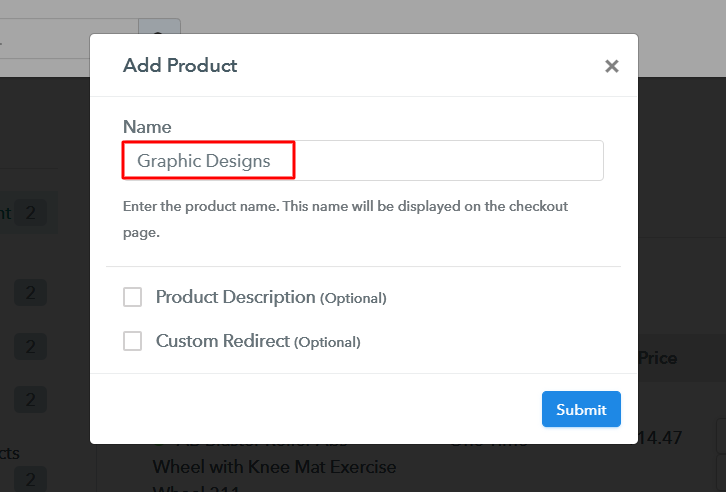The width and height of the screenshot is (726, 492).
Task: Click the product name help text
Action: click(345, 219)
